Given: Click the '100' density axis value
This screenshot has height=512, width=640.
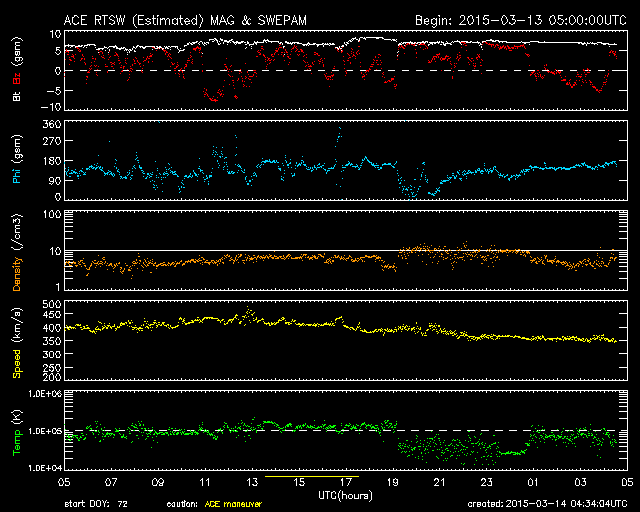Looking at the screenshot, I should pyautogui.click(x=52, y=214).
